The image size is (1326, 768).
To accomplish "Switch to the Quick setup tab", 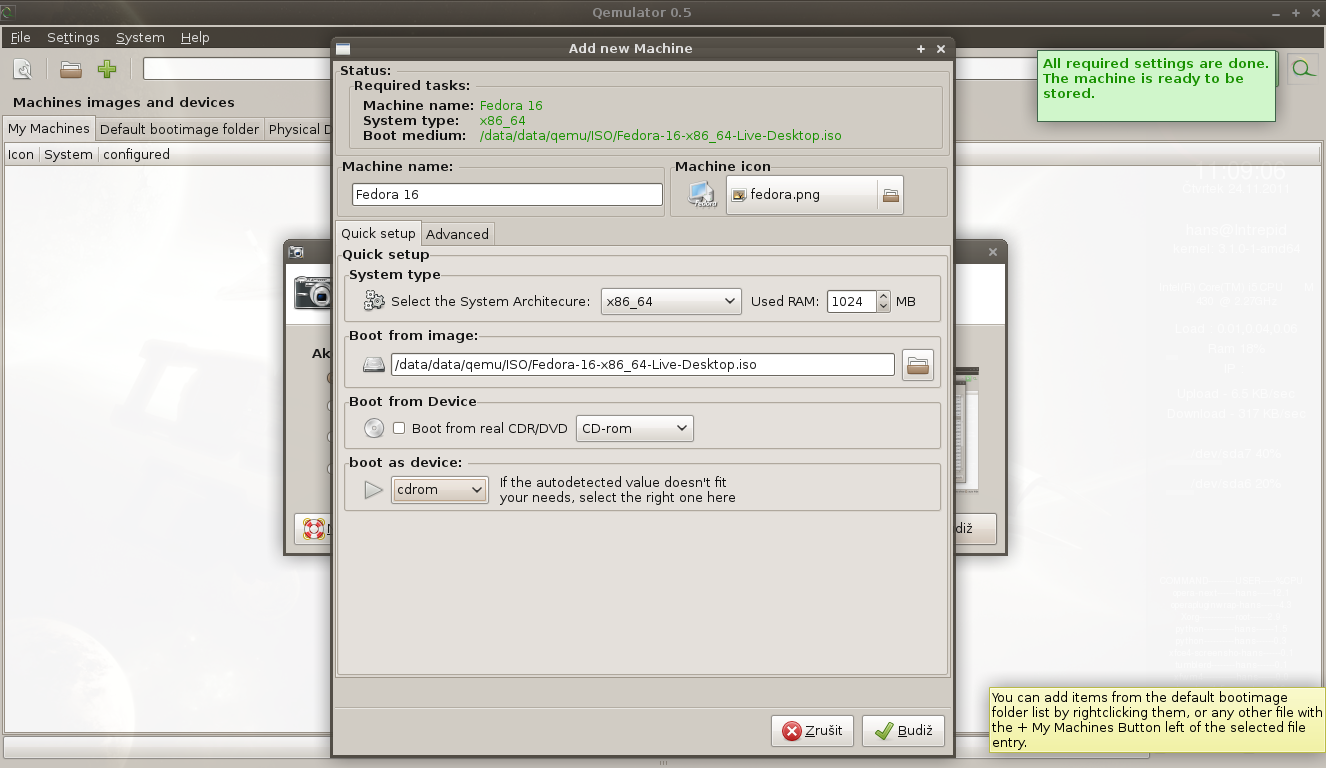I will pyautogui.click(x=378, y=233).
